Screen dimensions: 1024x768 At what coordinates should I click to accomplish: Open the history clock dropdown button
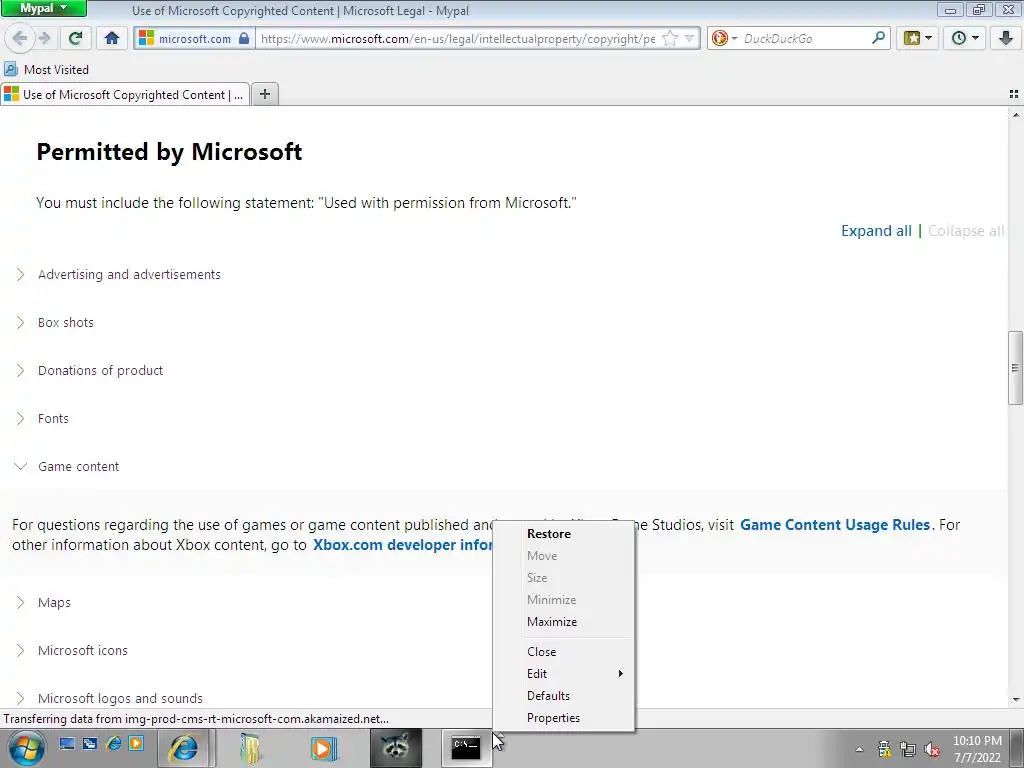(x=965, y=39)
